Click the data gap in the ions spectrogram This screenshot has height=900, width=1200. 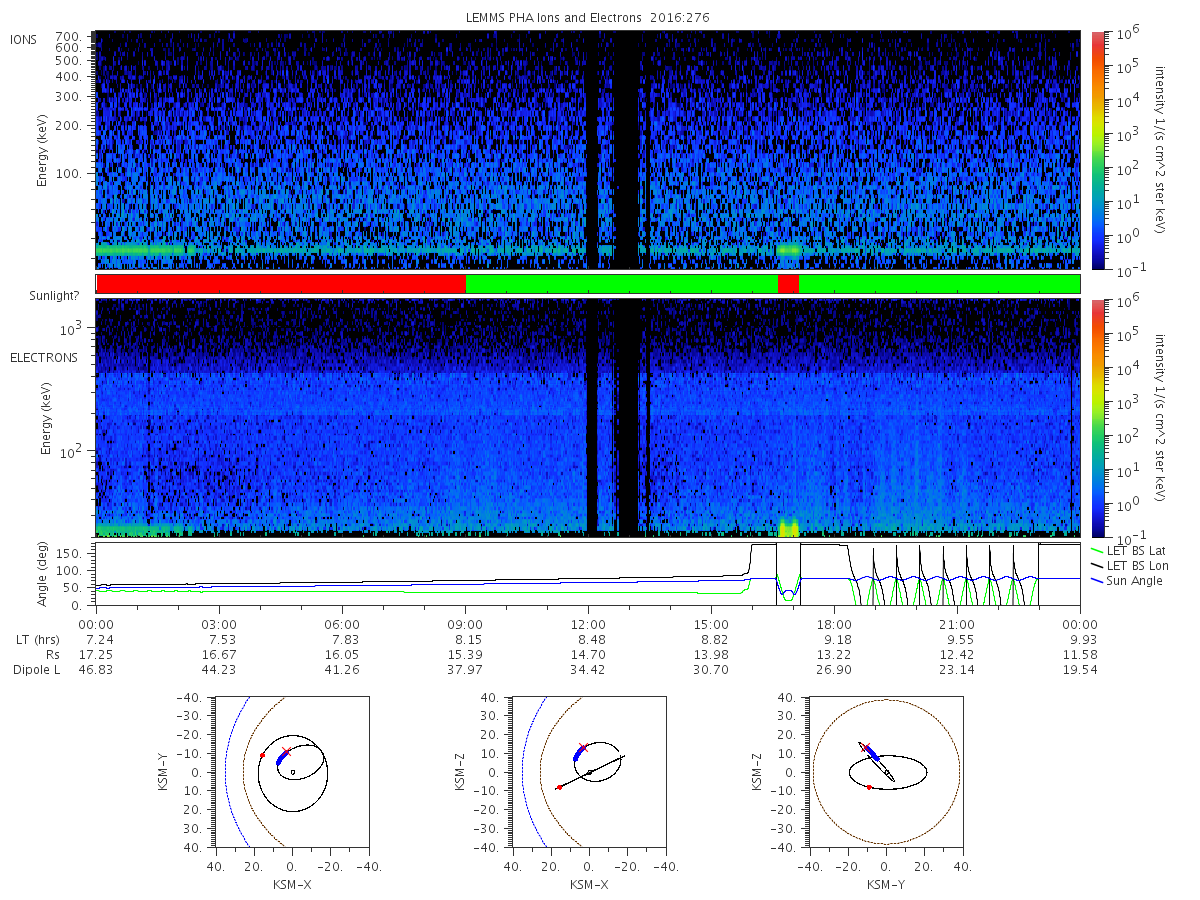click(626, 150)
